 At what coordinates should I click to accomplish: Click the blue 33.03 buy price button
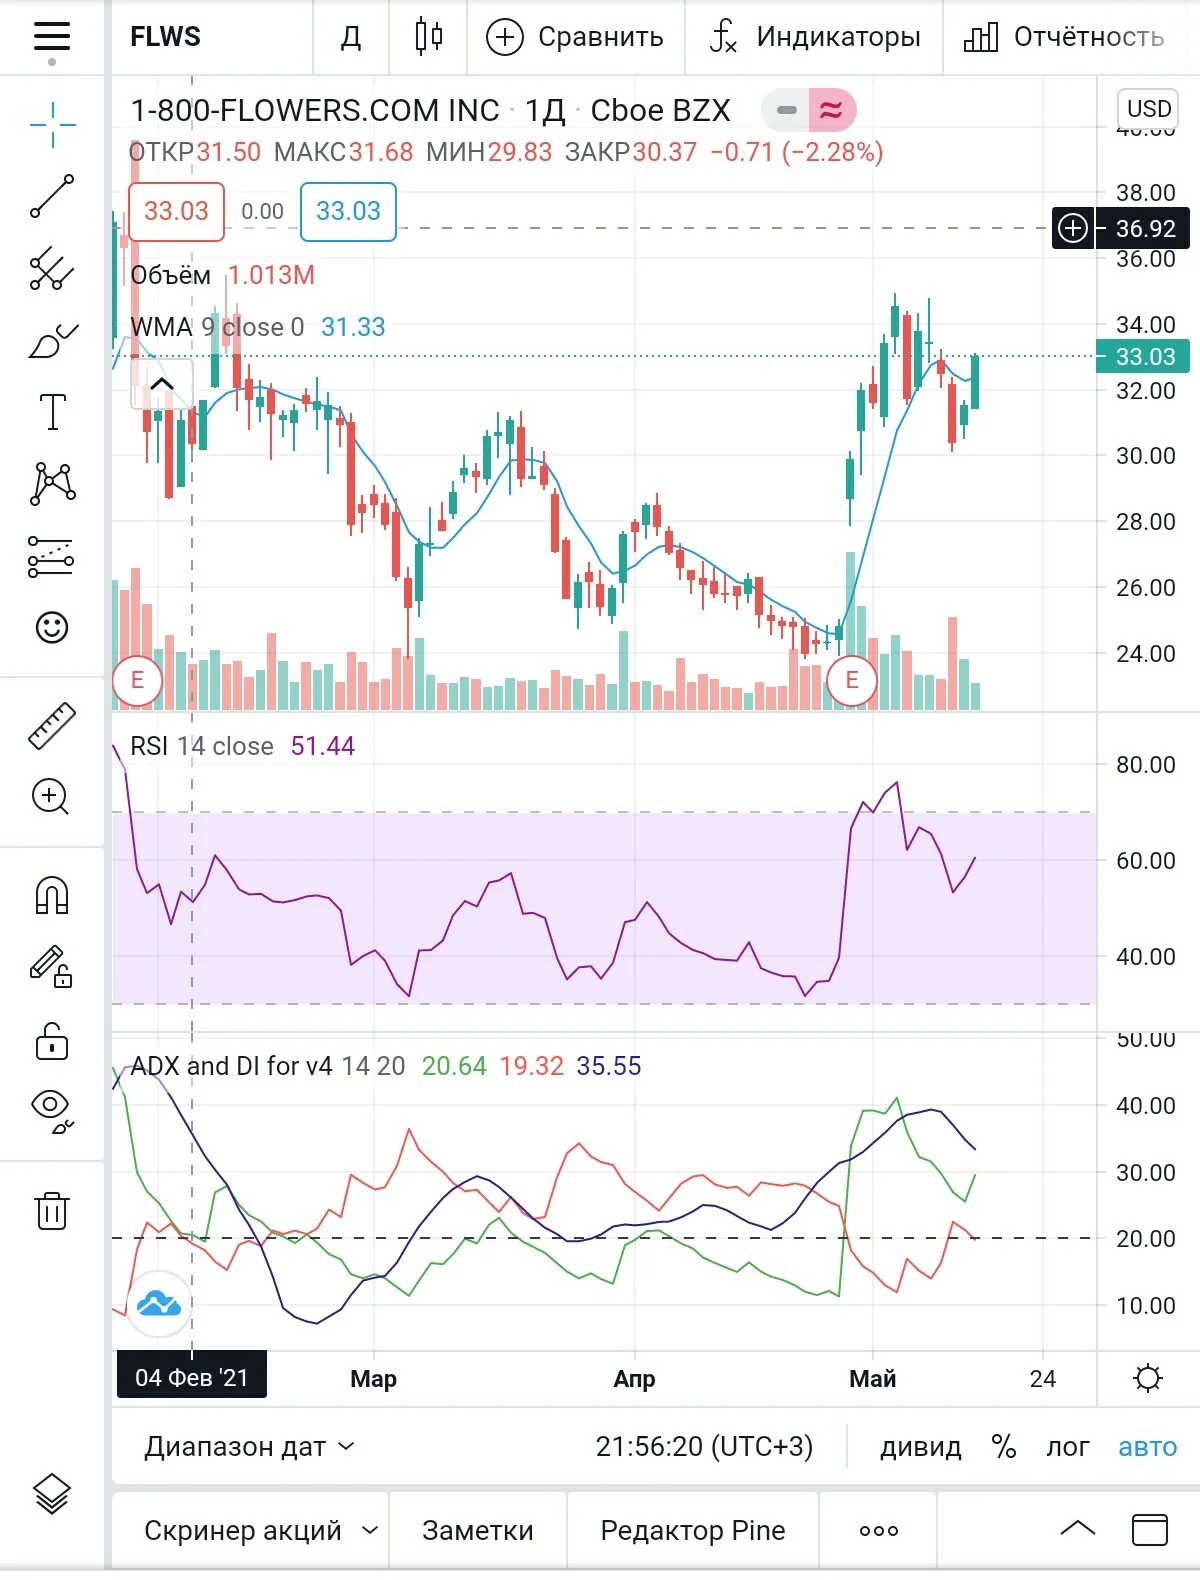point(348,211)
